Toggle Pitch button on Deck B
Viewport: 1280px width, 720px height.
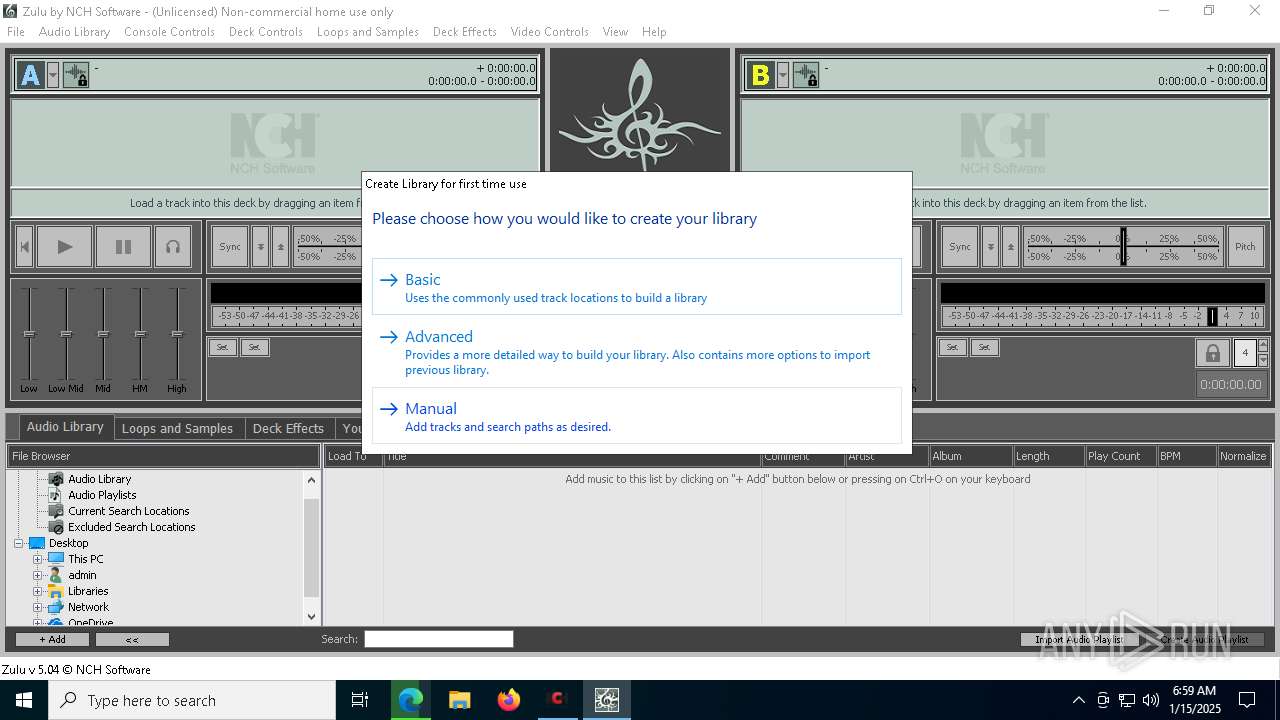point(1245,247)
